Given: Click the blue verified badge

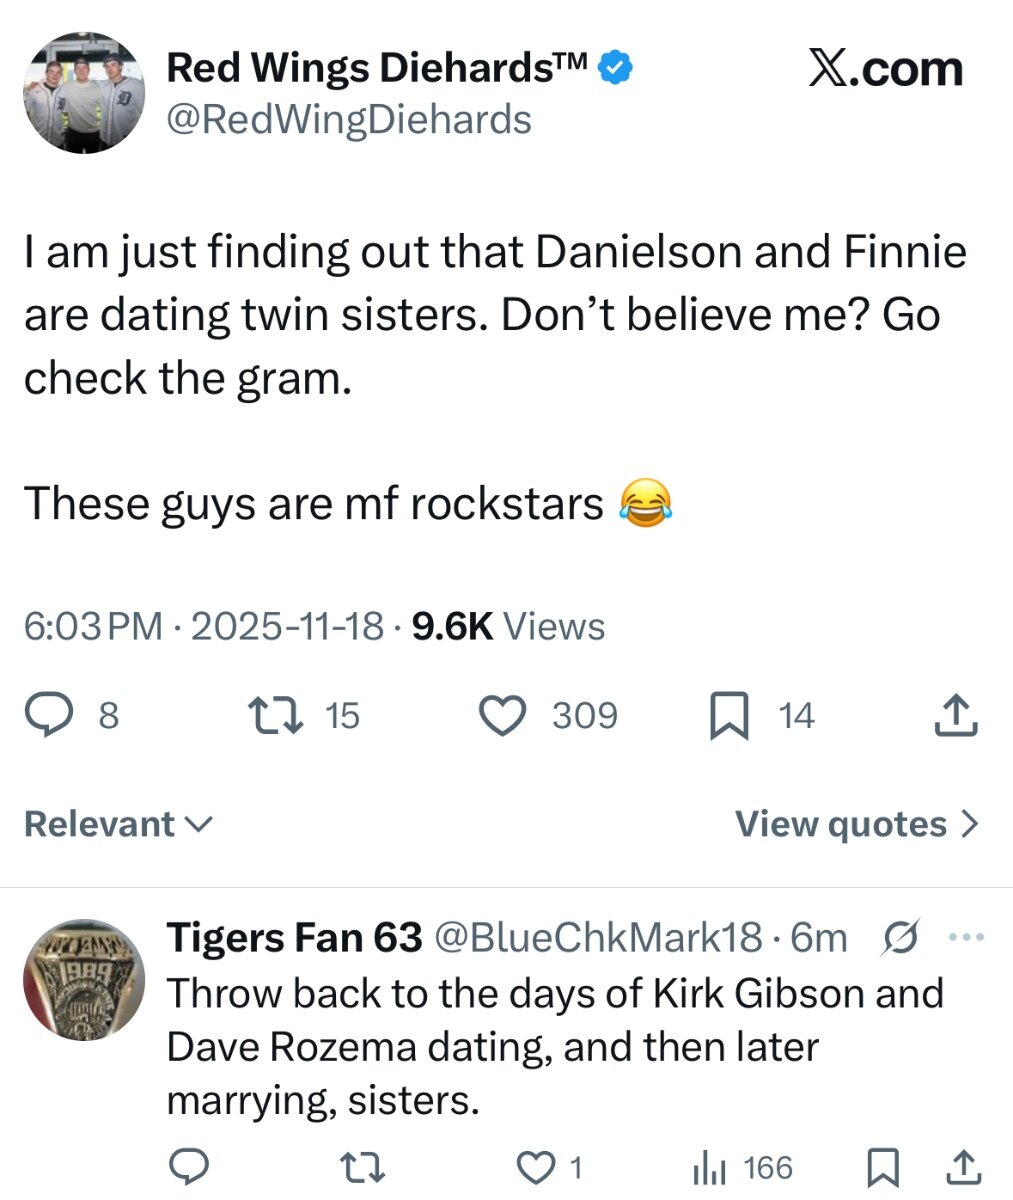Looking at the screenshot, I should point(614,68).
